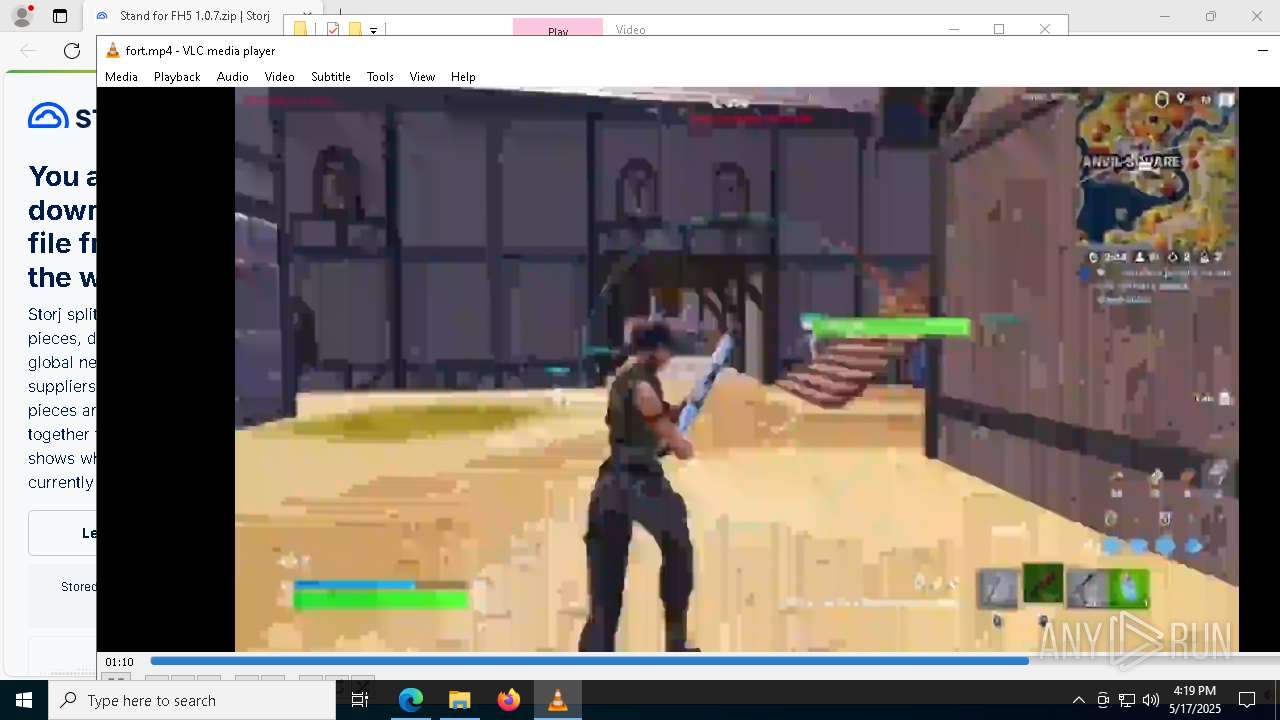The width and height of the screenshot is (1280, 720).
Task: Click the VLC cone icon in title bar
Action: pyautogui.click(x=113, y=51)
